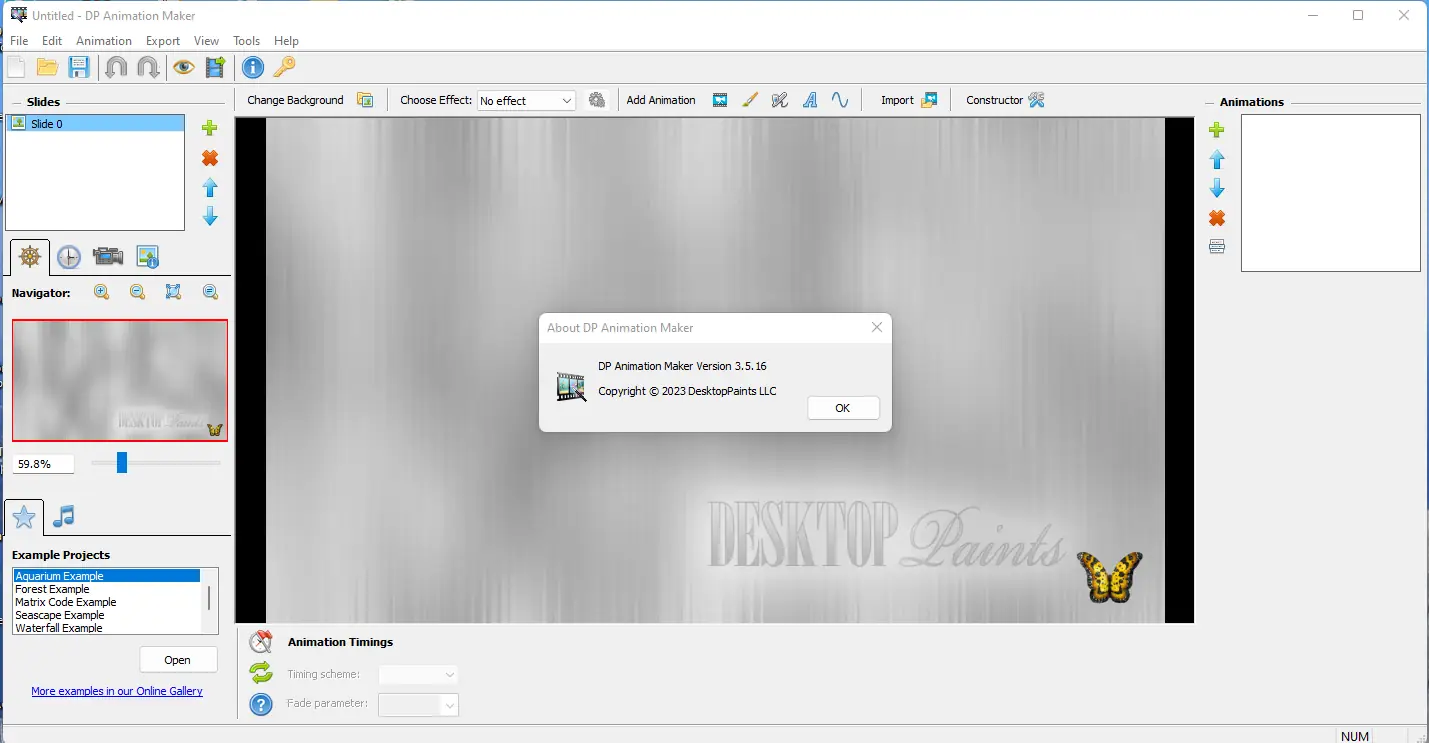1429x743 pixels.
Task: Select the brush-with-scissors animation icon
Action: (780, 100)
